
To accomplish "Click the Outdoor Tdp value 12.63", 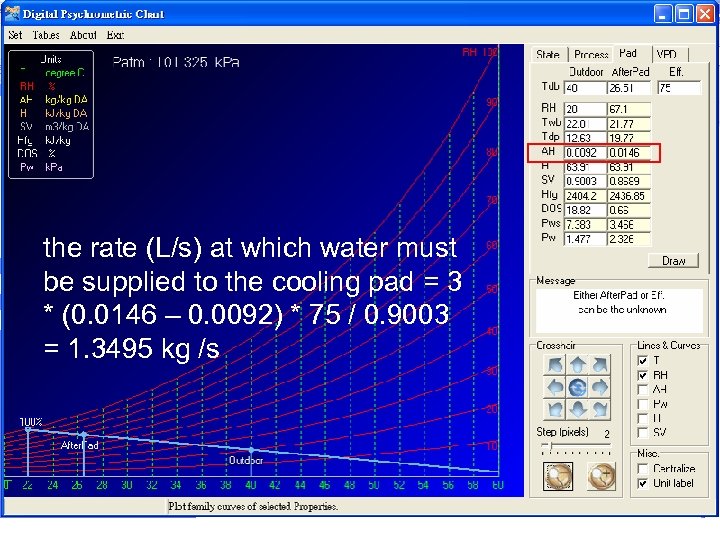I will click(x=585, y=138).
